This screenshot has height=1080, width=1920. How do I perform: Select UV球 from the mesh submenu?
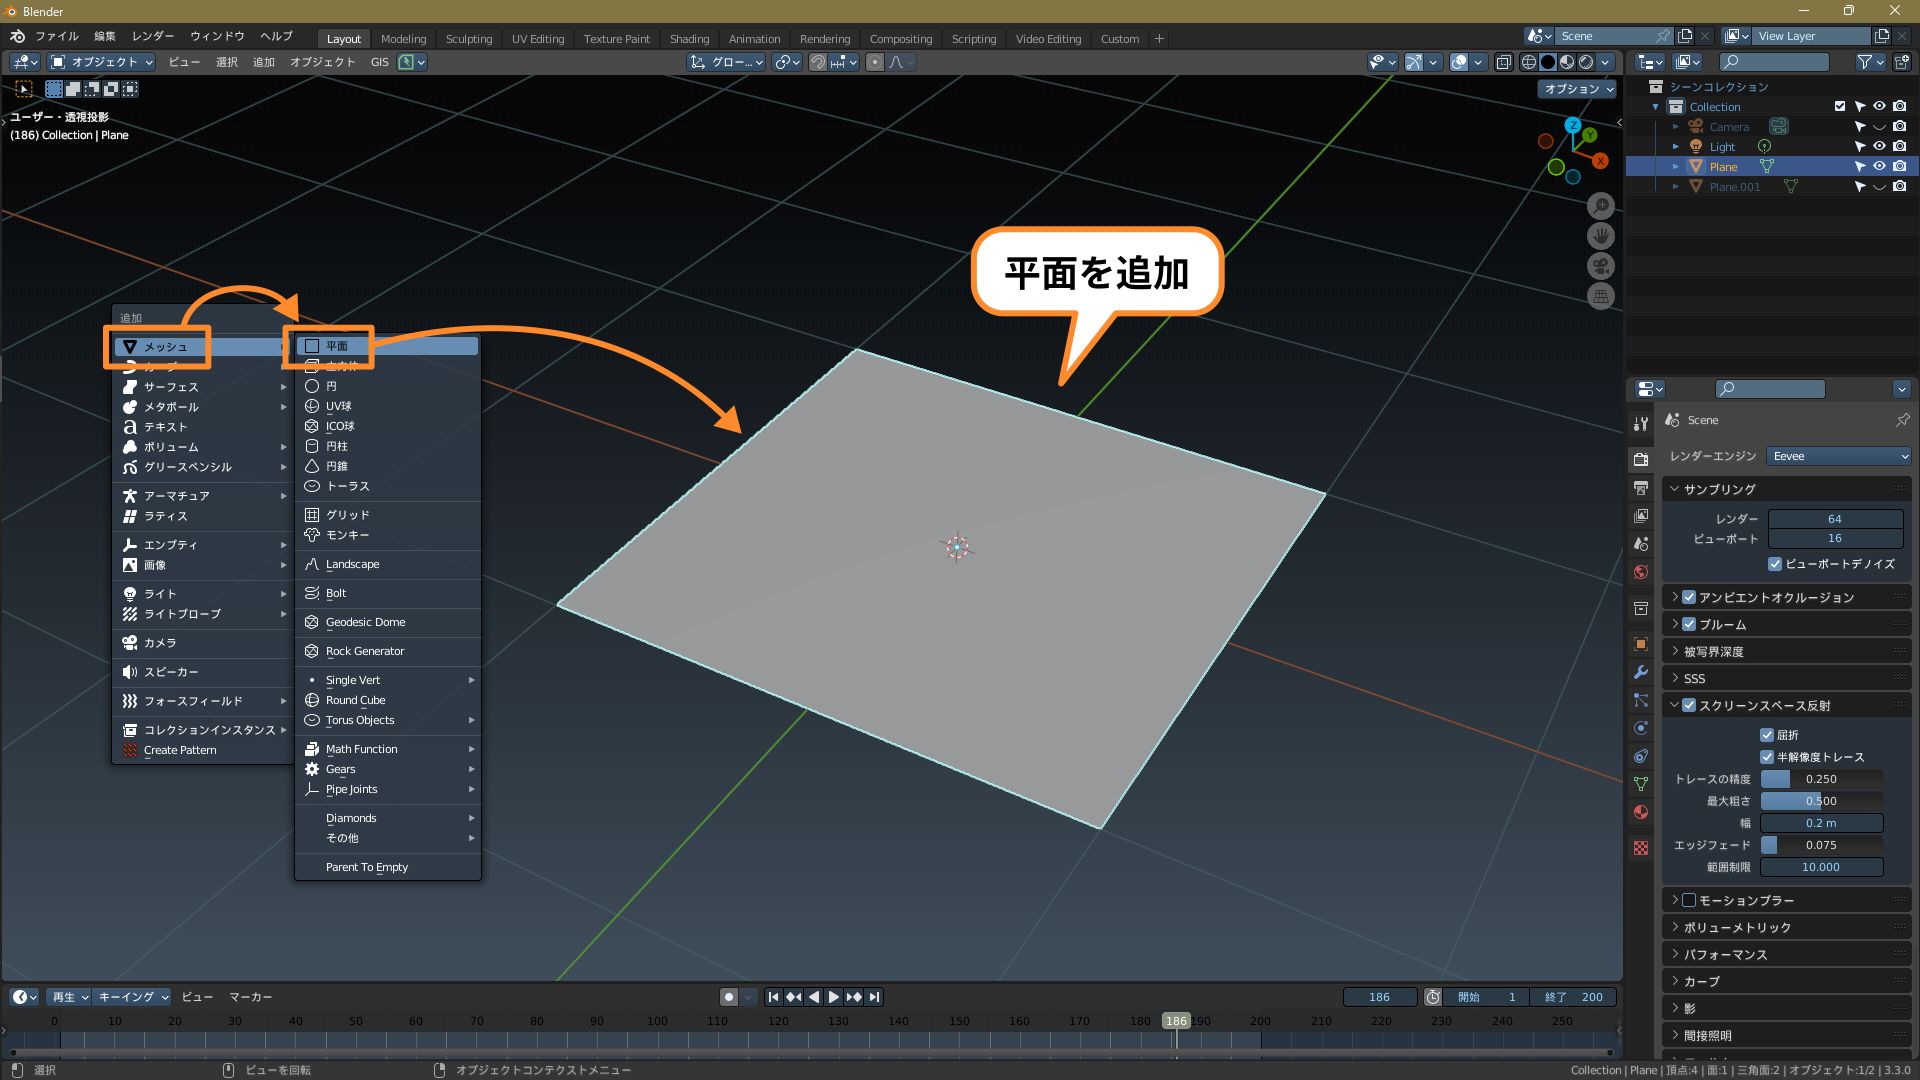point(339,406)
